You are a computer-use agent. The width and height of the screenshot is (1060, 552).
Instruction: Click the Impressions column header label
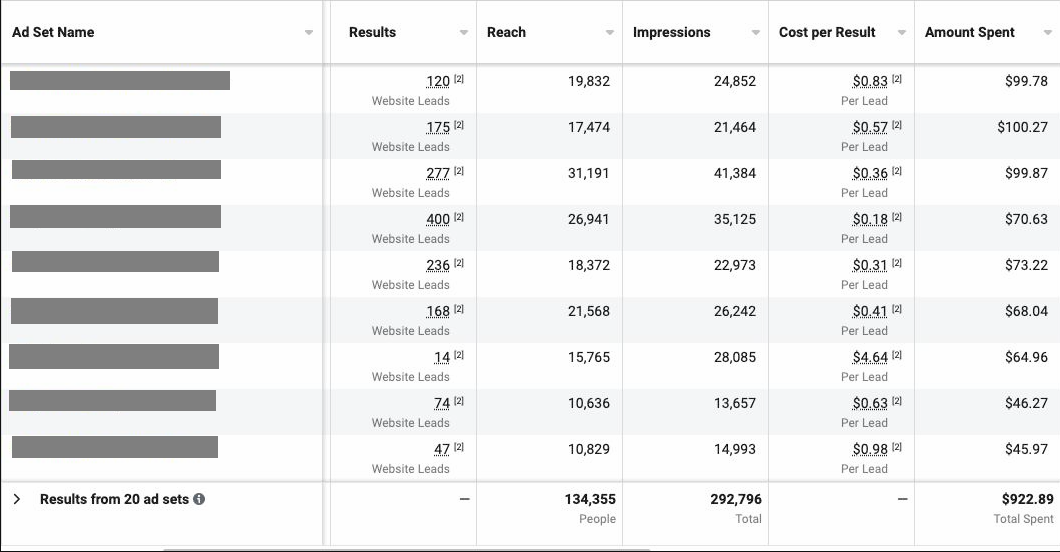(671, 32)
